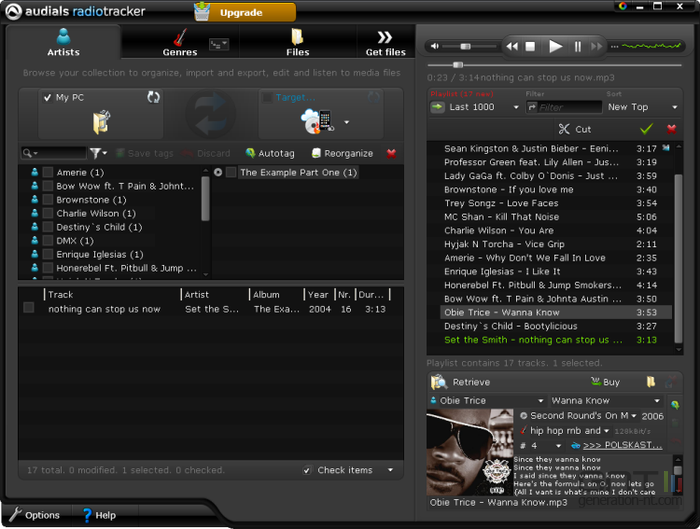Open the Obie Trice artist dropdown
Image resolution: width=700 pixels, height=529 pixels.
[541, 400]
